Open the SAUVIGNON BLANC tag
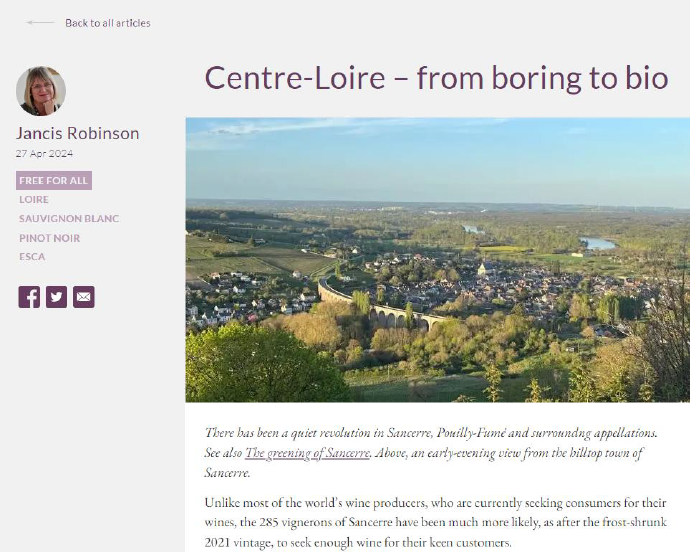This screenshot has height=552, width=690. tap(69, 219)
